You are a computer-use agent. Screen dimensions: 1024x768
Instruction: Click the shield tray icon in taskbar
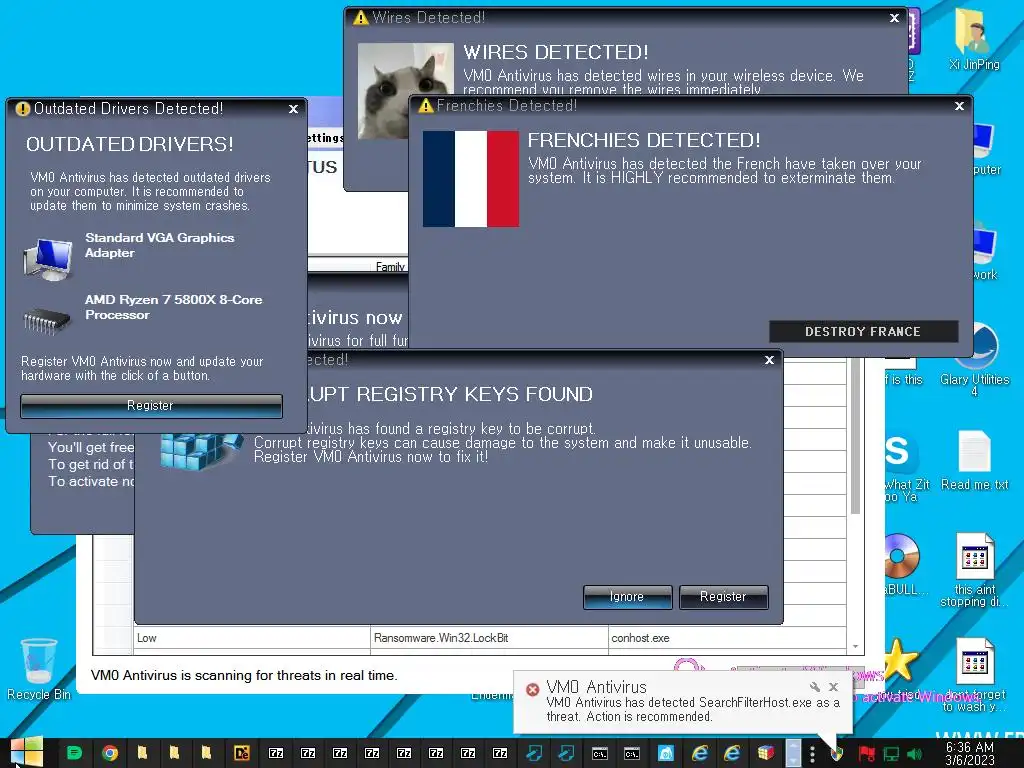[x=837, y=754]
